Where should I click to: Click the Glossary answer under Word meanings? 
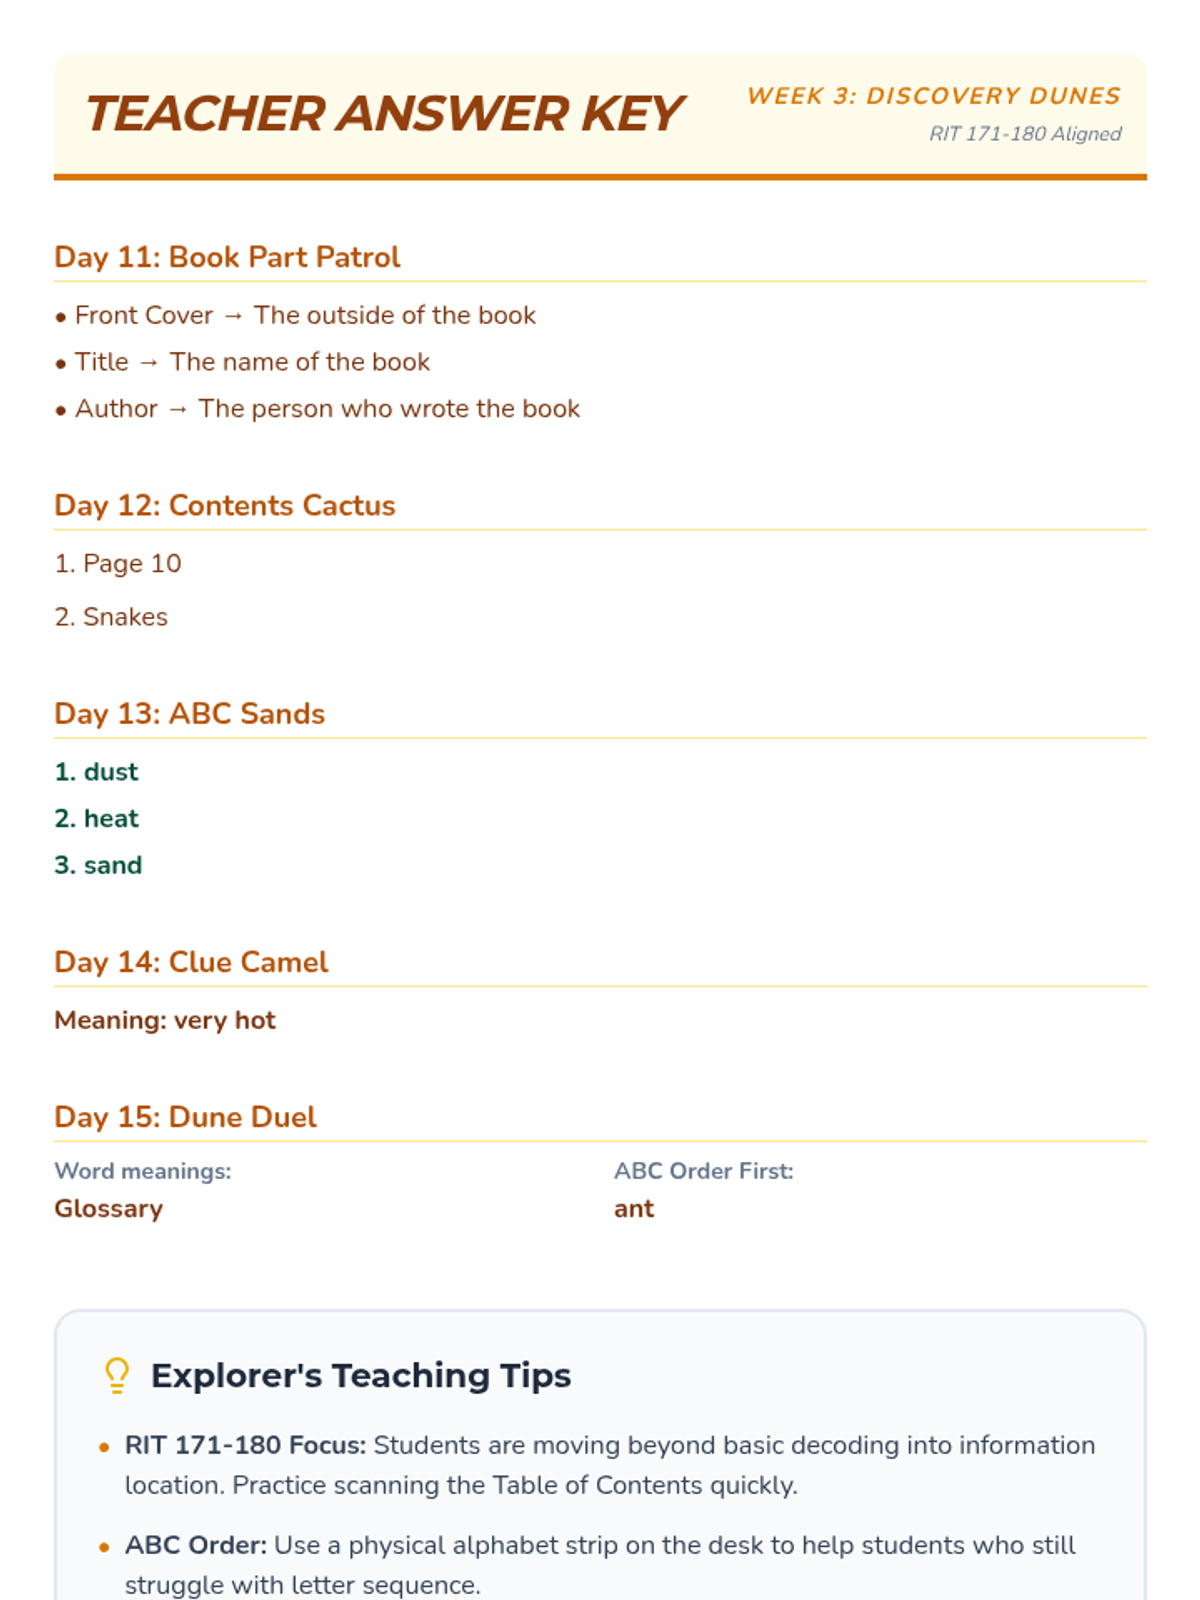[x=108, y=1209]
